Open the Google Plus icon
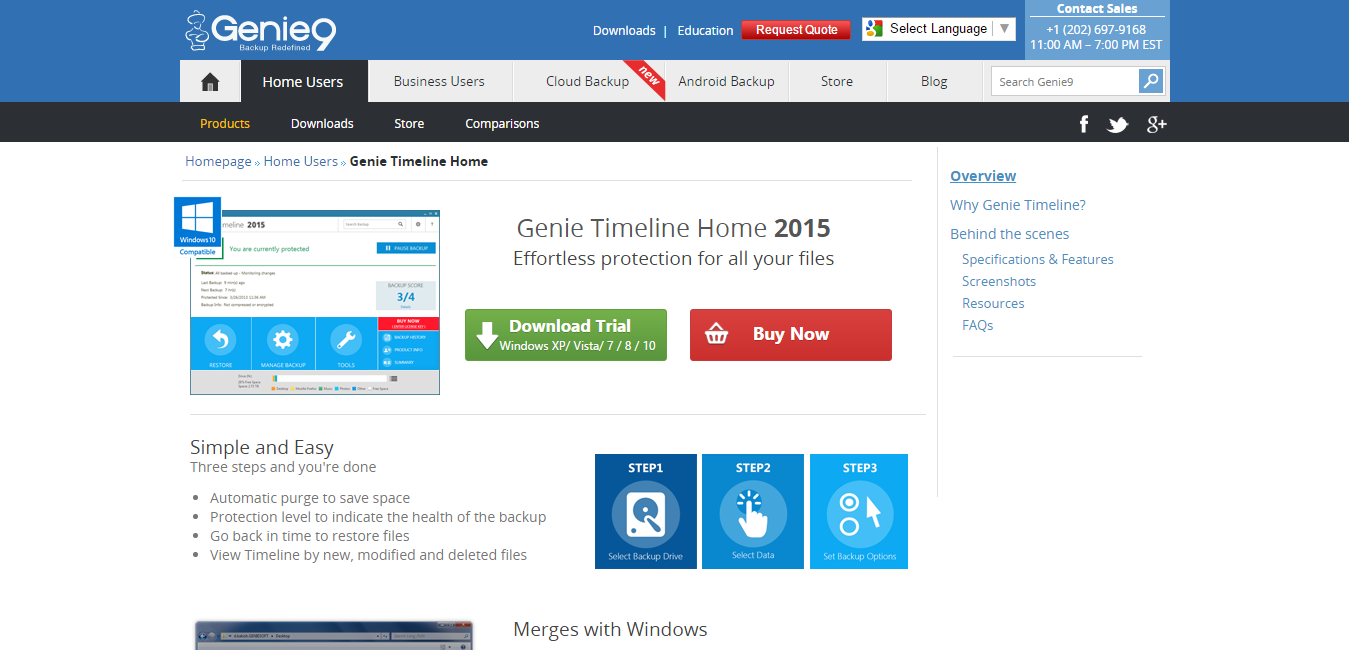 click(x=1156, y=124)
